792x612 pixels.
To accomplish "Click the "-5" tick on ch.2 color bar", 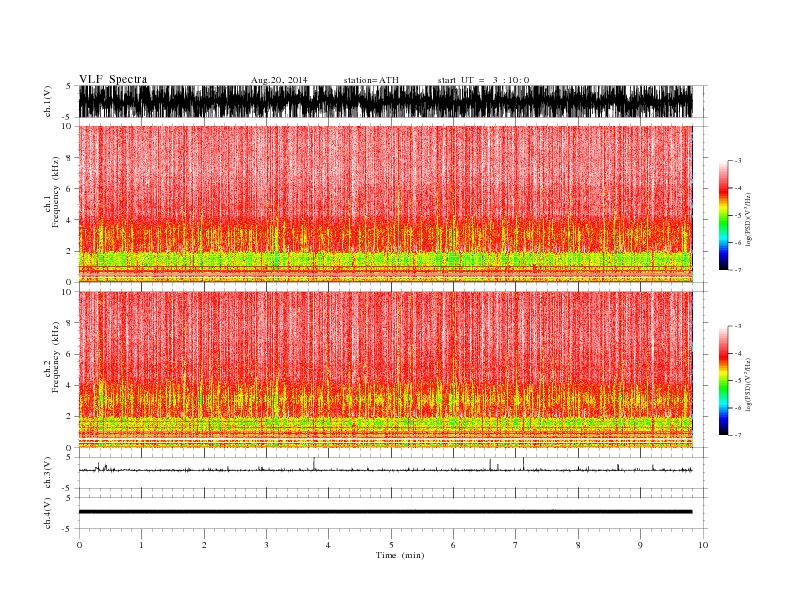I will coord(738,381).
